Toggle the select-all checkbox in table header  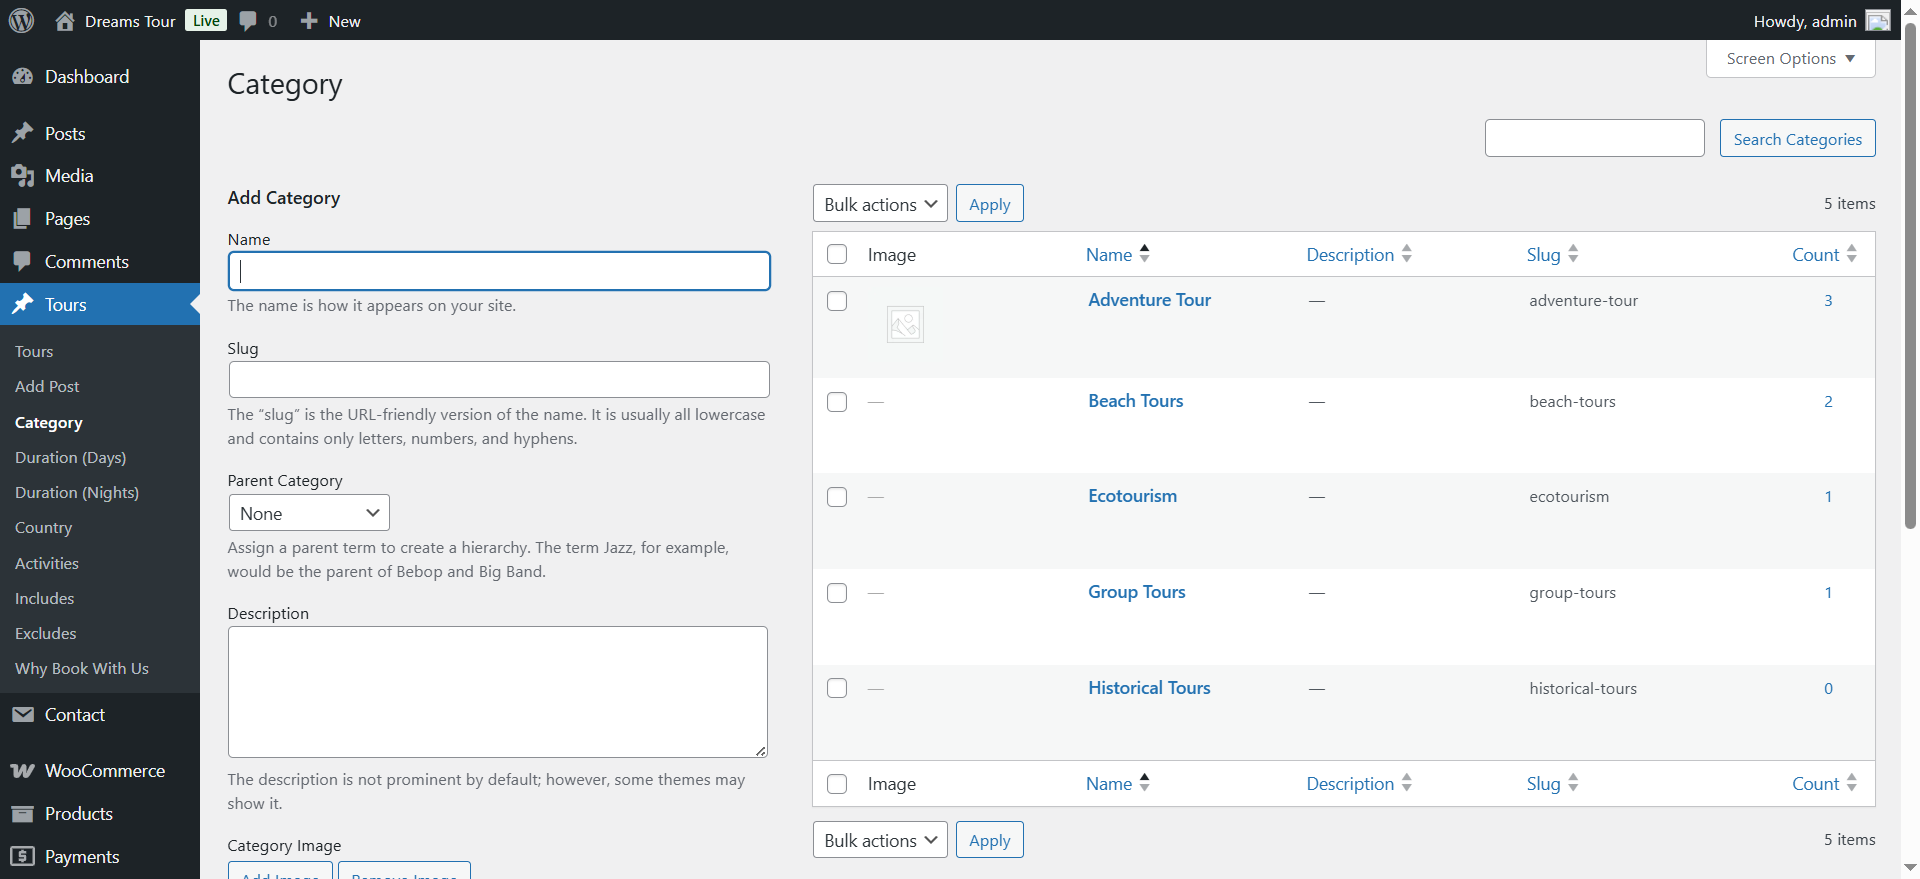click(837, 255)
